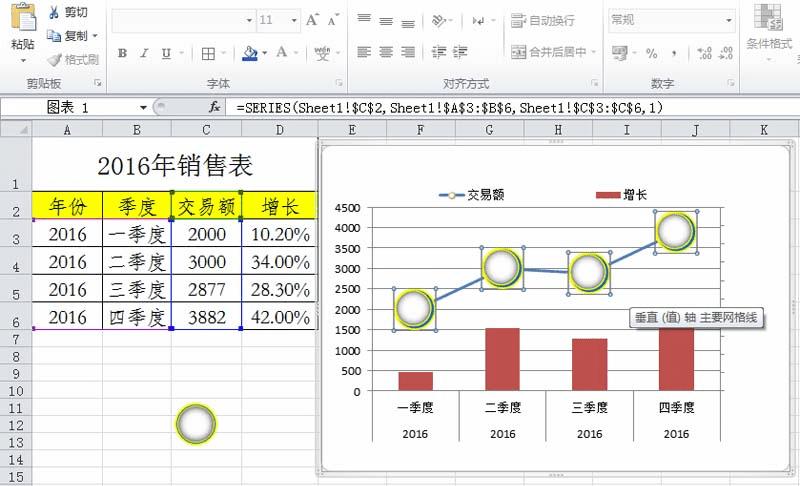Open the Underline style dropdown
Viewport: 800px width, 486px height.
tap(181, 53)
